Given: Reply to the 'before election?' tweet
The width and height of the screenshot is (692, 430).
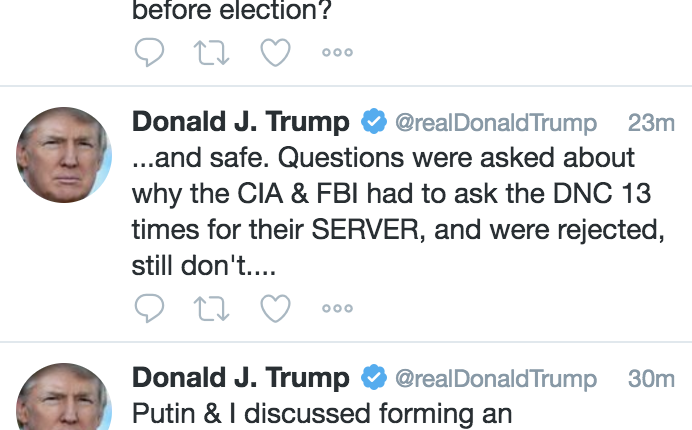Looking at the screenshot, I should click(150, 52).
